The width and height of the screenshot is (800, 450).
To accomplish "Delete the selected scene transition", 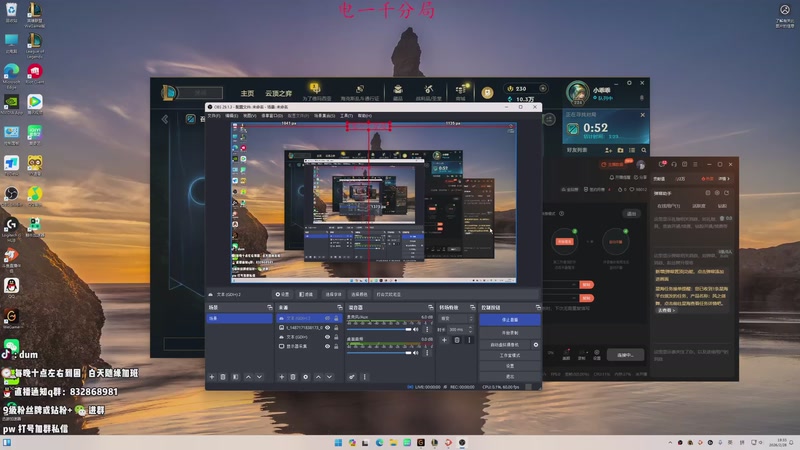I will tap(457, 340).
